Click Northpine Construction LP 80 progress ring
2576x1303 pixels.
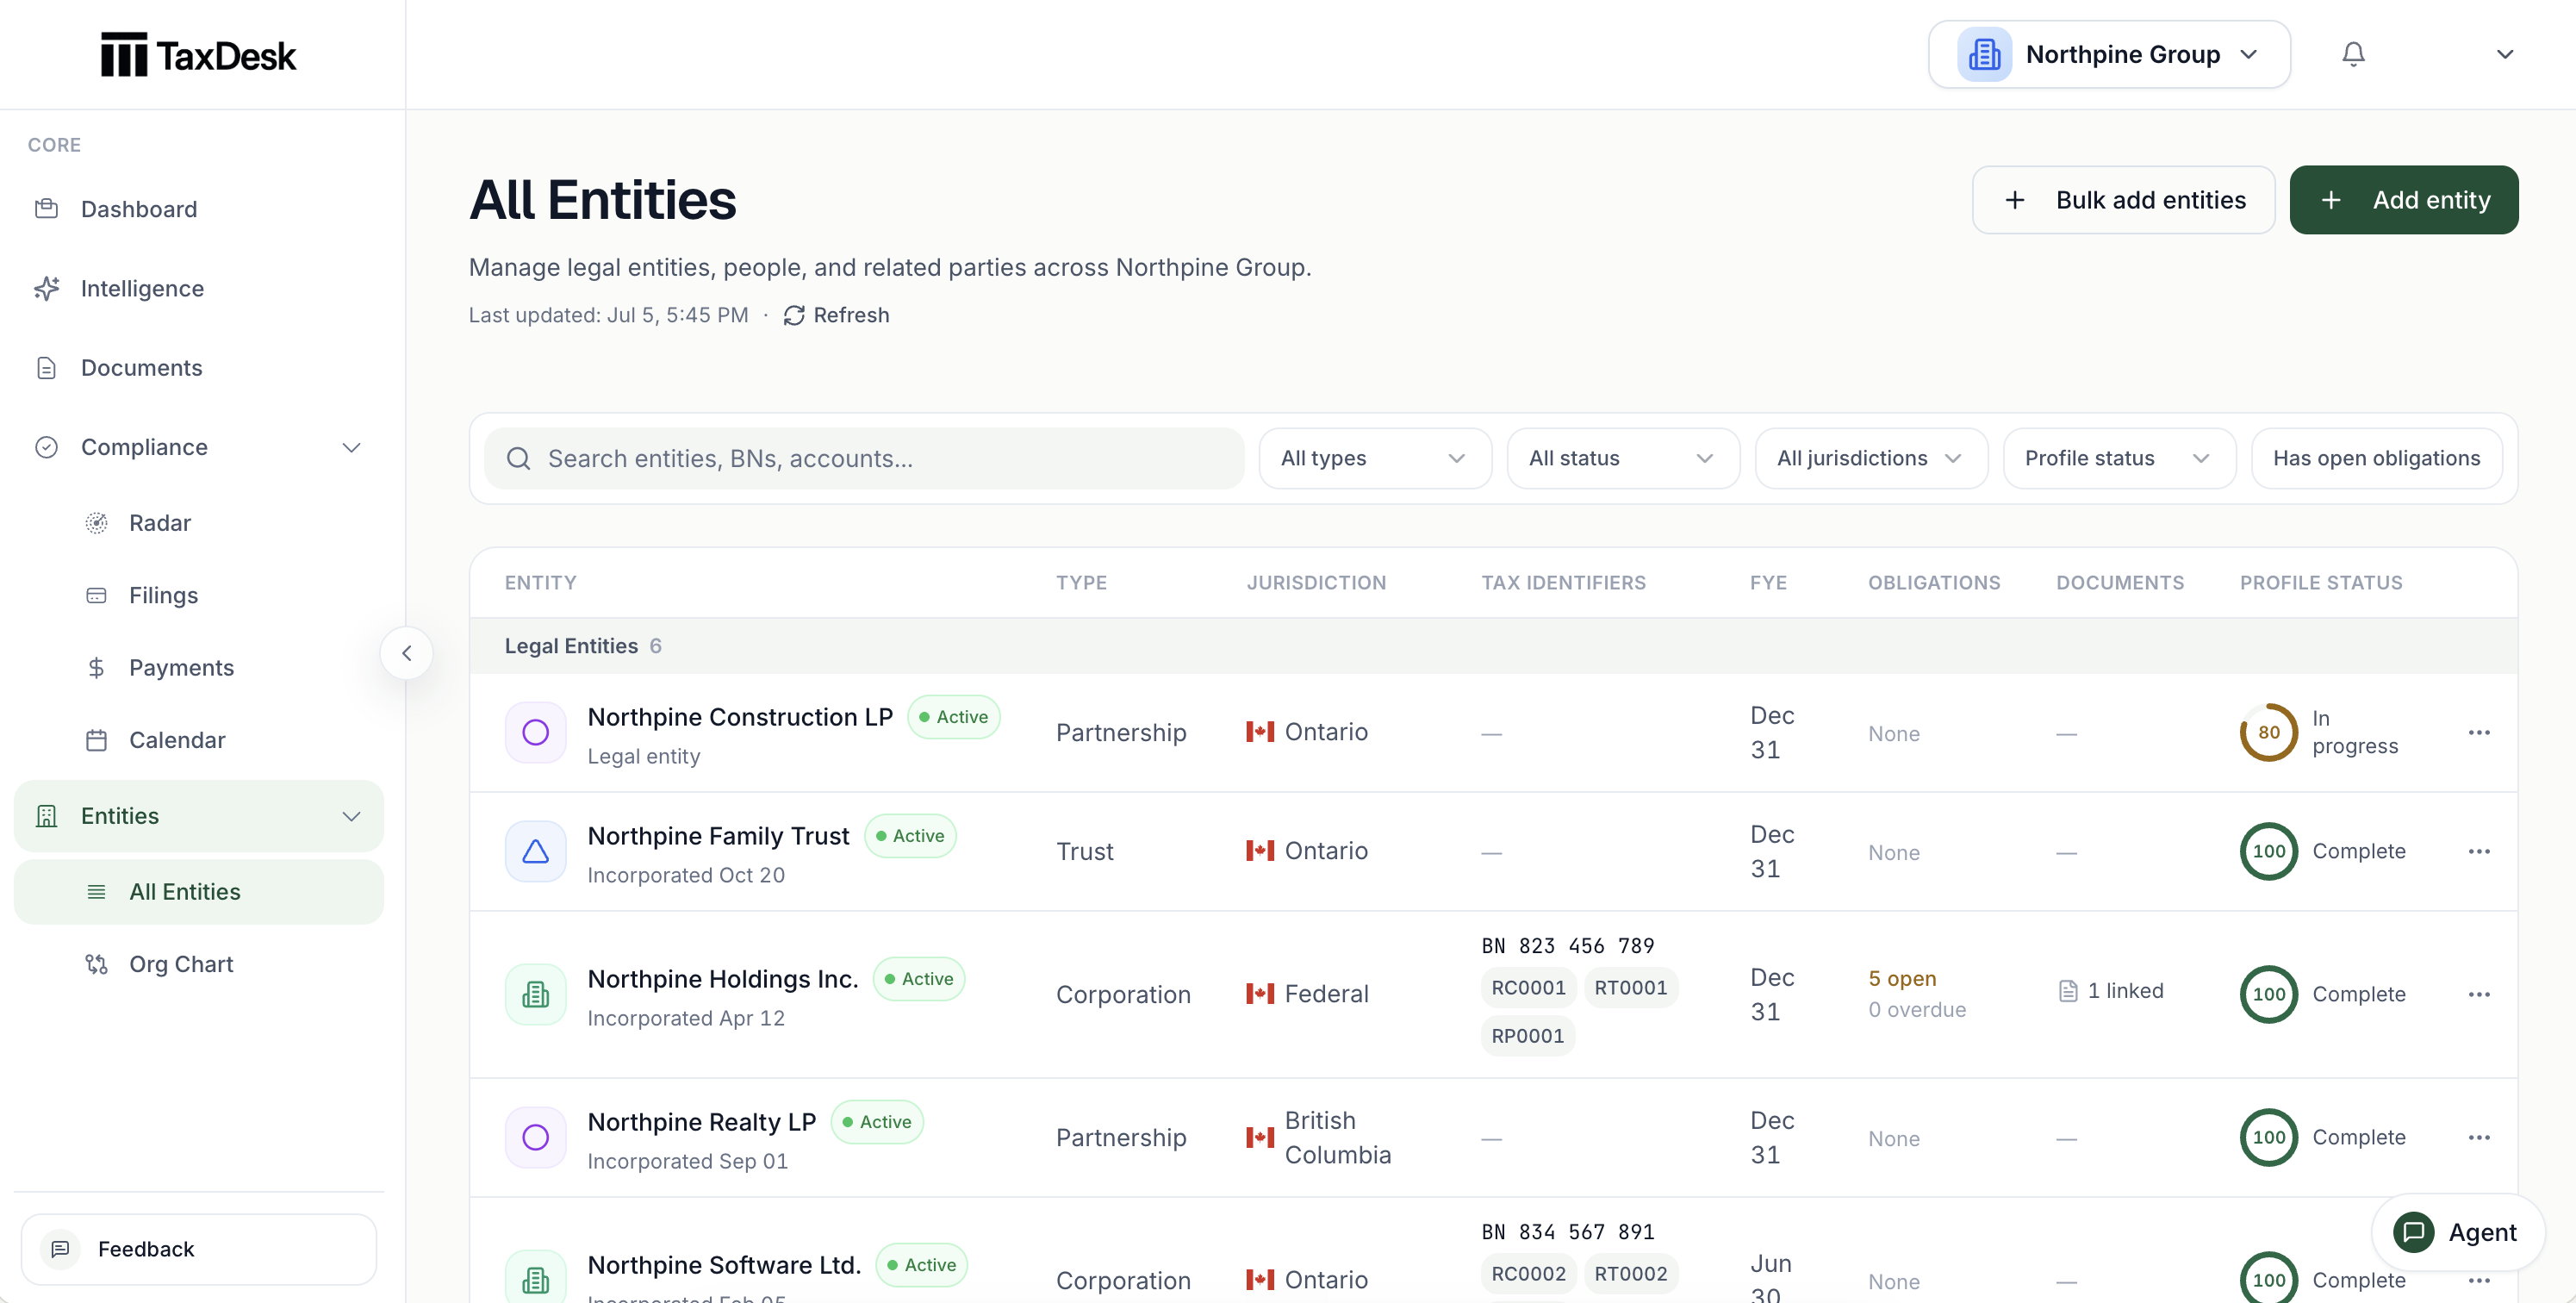click(x=2268, y=732)
